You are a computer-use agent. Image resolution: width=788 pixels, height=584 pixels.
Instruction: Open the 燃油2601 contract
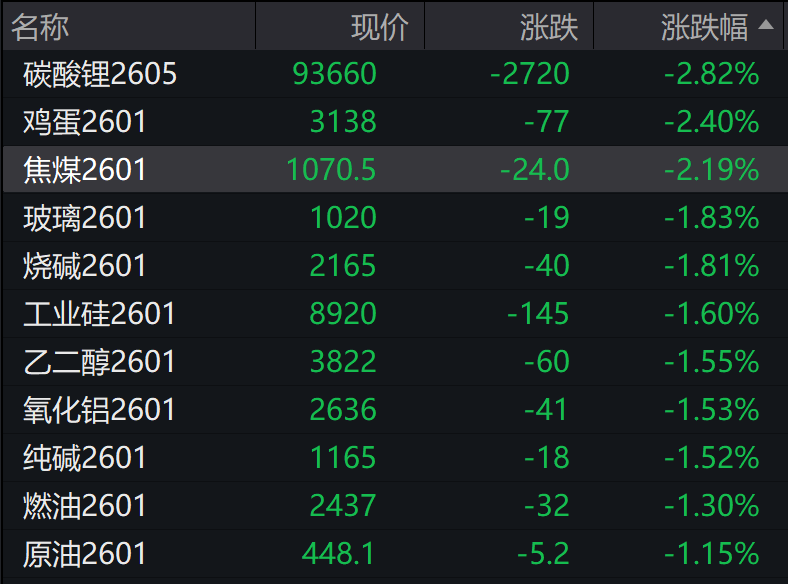point(85,506)
